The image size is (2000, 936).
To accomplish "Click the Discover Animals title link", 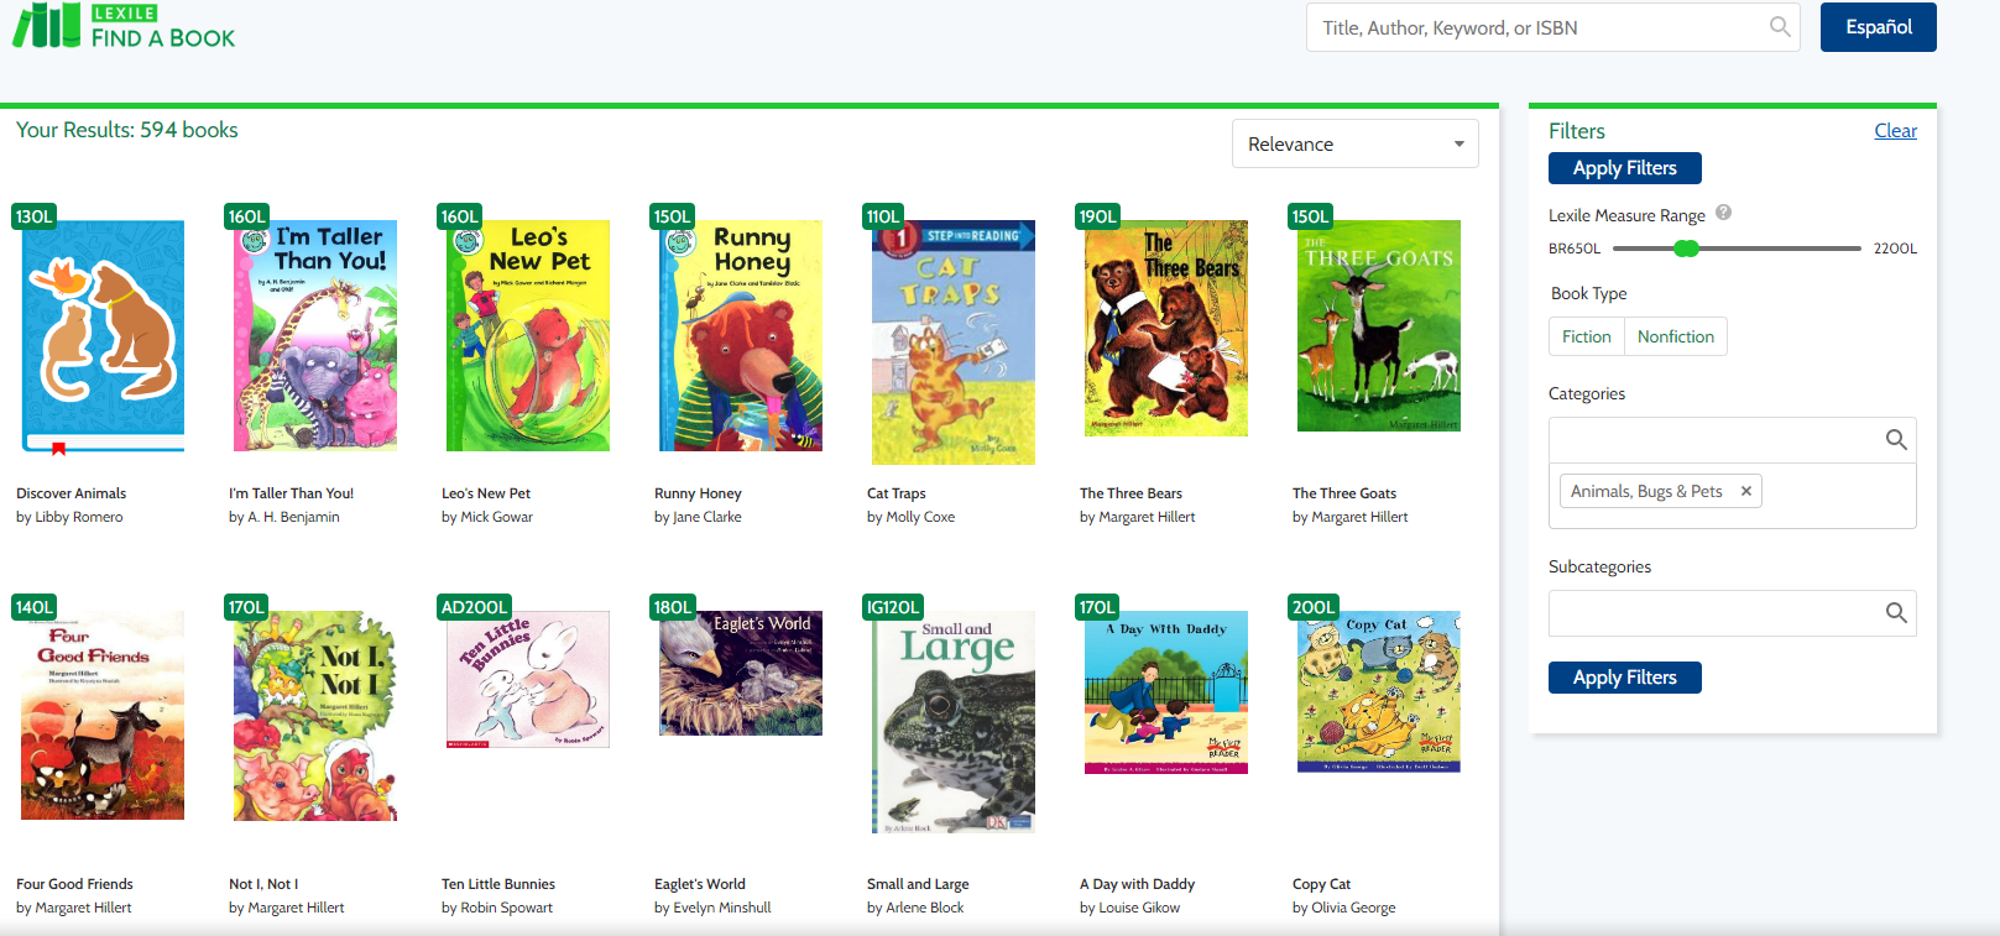I will coord(71,493).
